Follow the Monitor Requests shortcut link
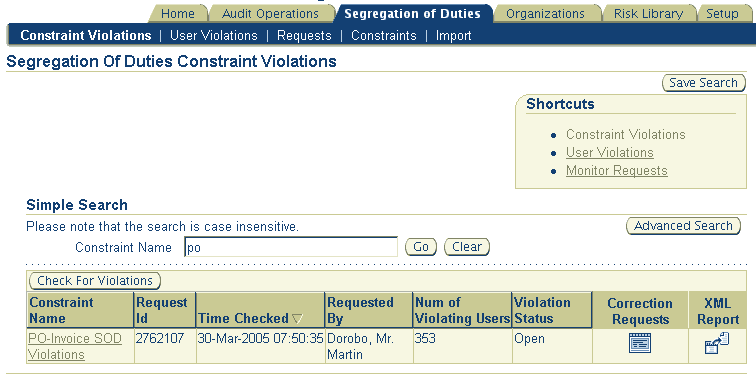Screen dimensions: 756x375 (x=617, y=171)
